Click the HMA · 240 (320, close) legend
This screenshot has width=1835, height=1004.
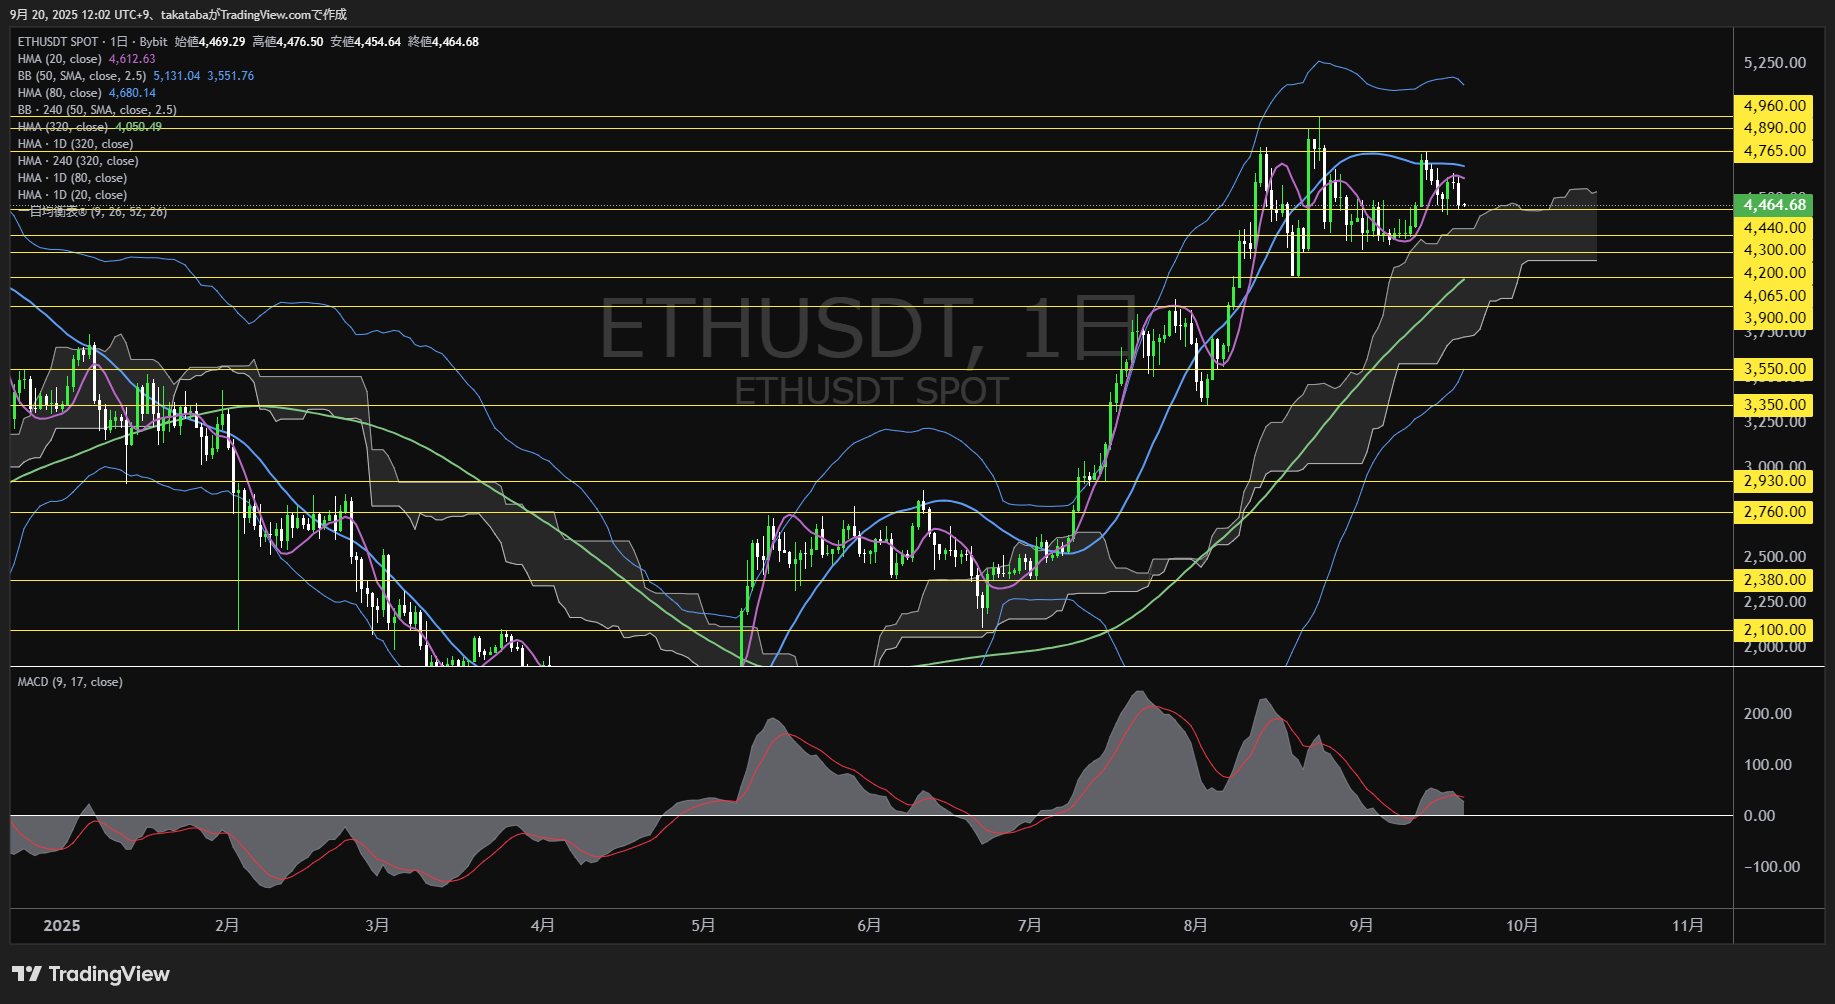point(78,161)
